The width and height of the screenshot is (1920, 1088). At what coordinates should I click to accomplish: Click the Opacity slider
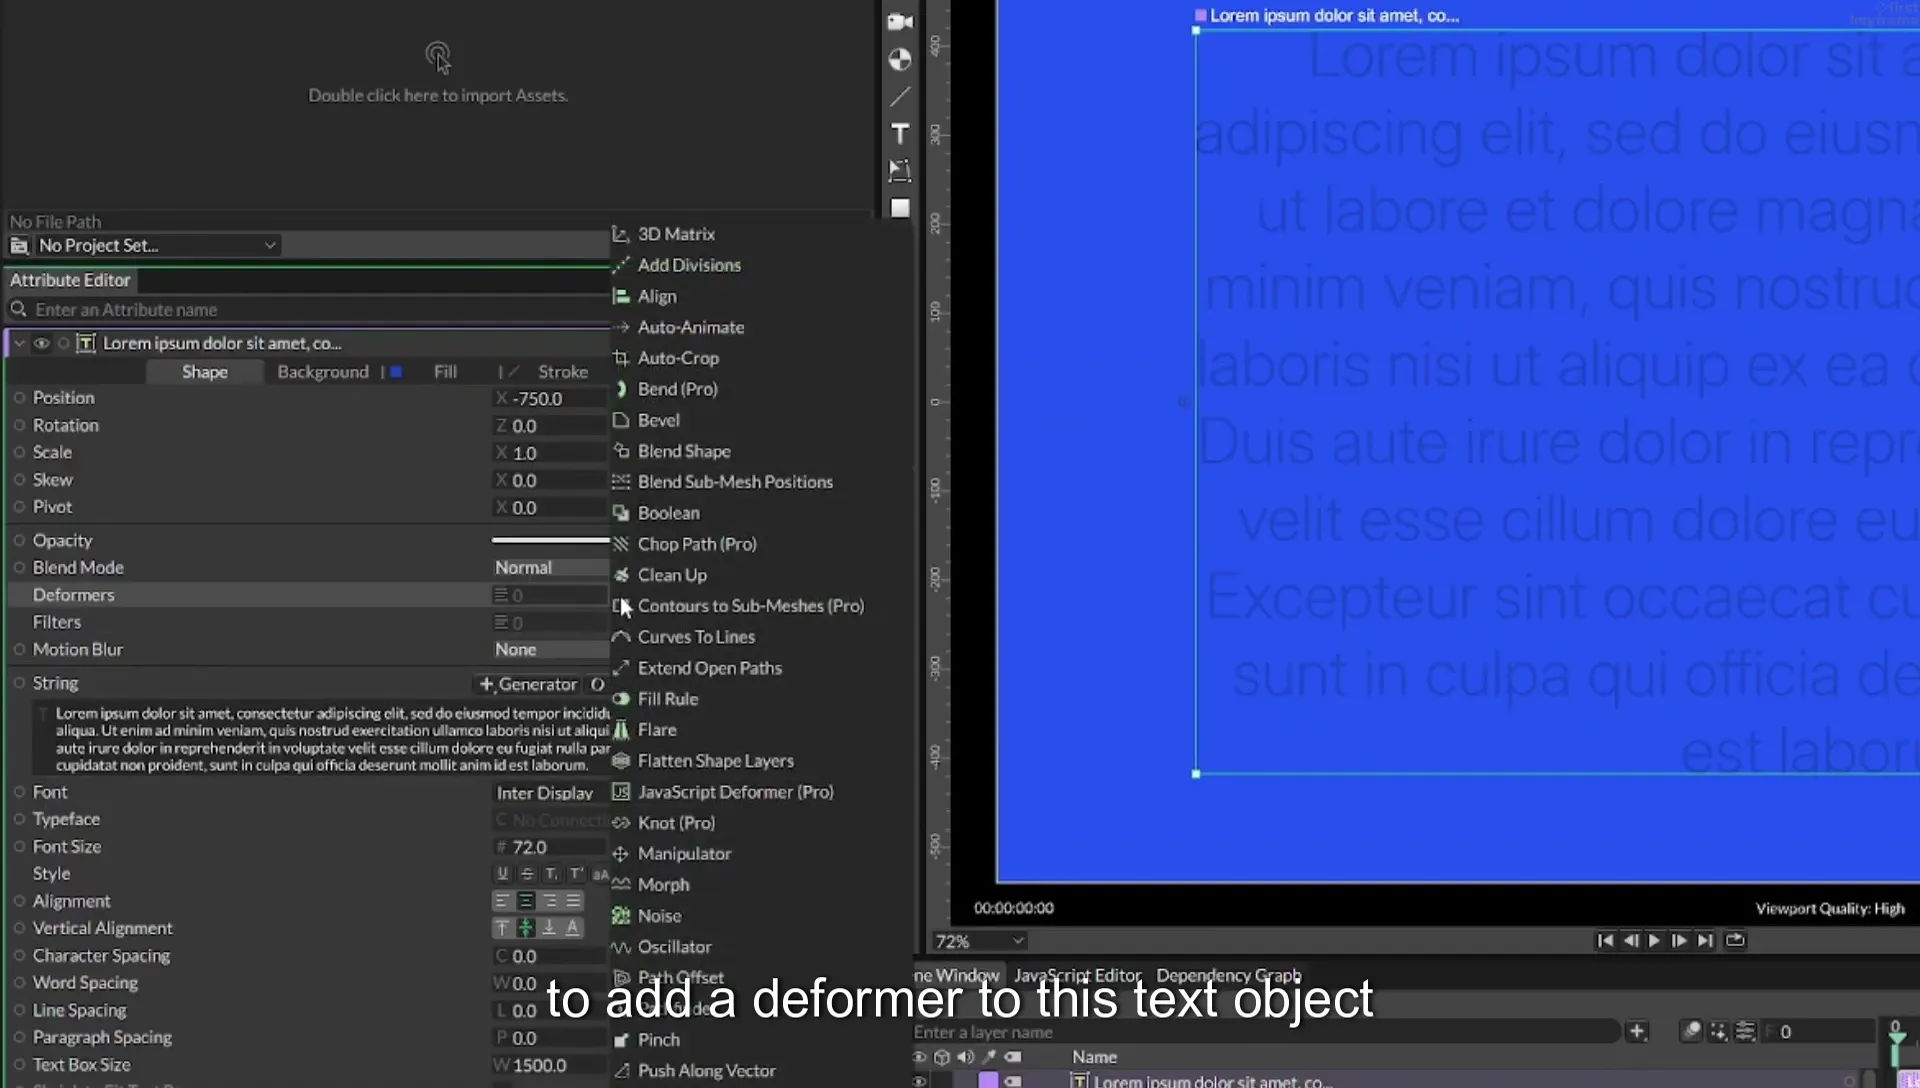coord(550,540)
